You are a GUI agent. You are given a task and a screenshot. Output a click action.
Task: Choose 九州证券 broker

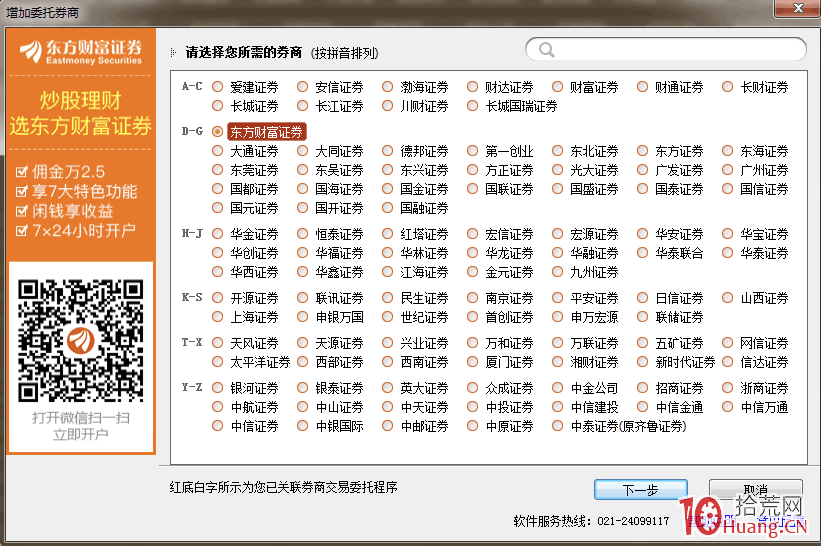(x=557, y=272)
